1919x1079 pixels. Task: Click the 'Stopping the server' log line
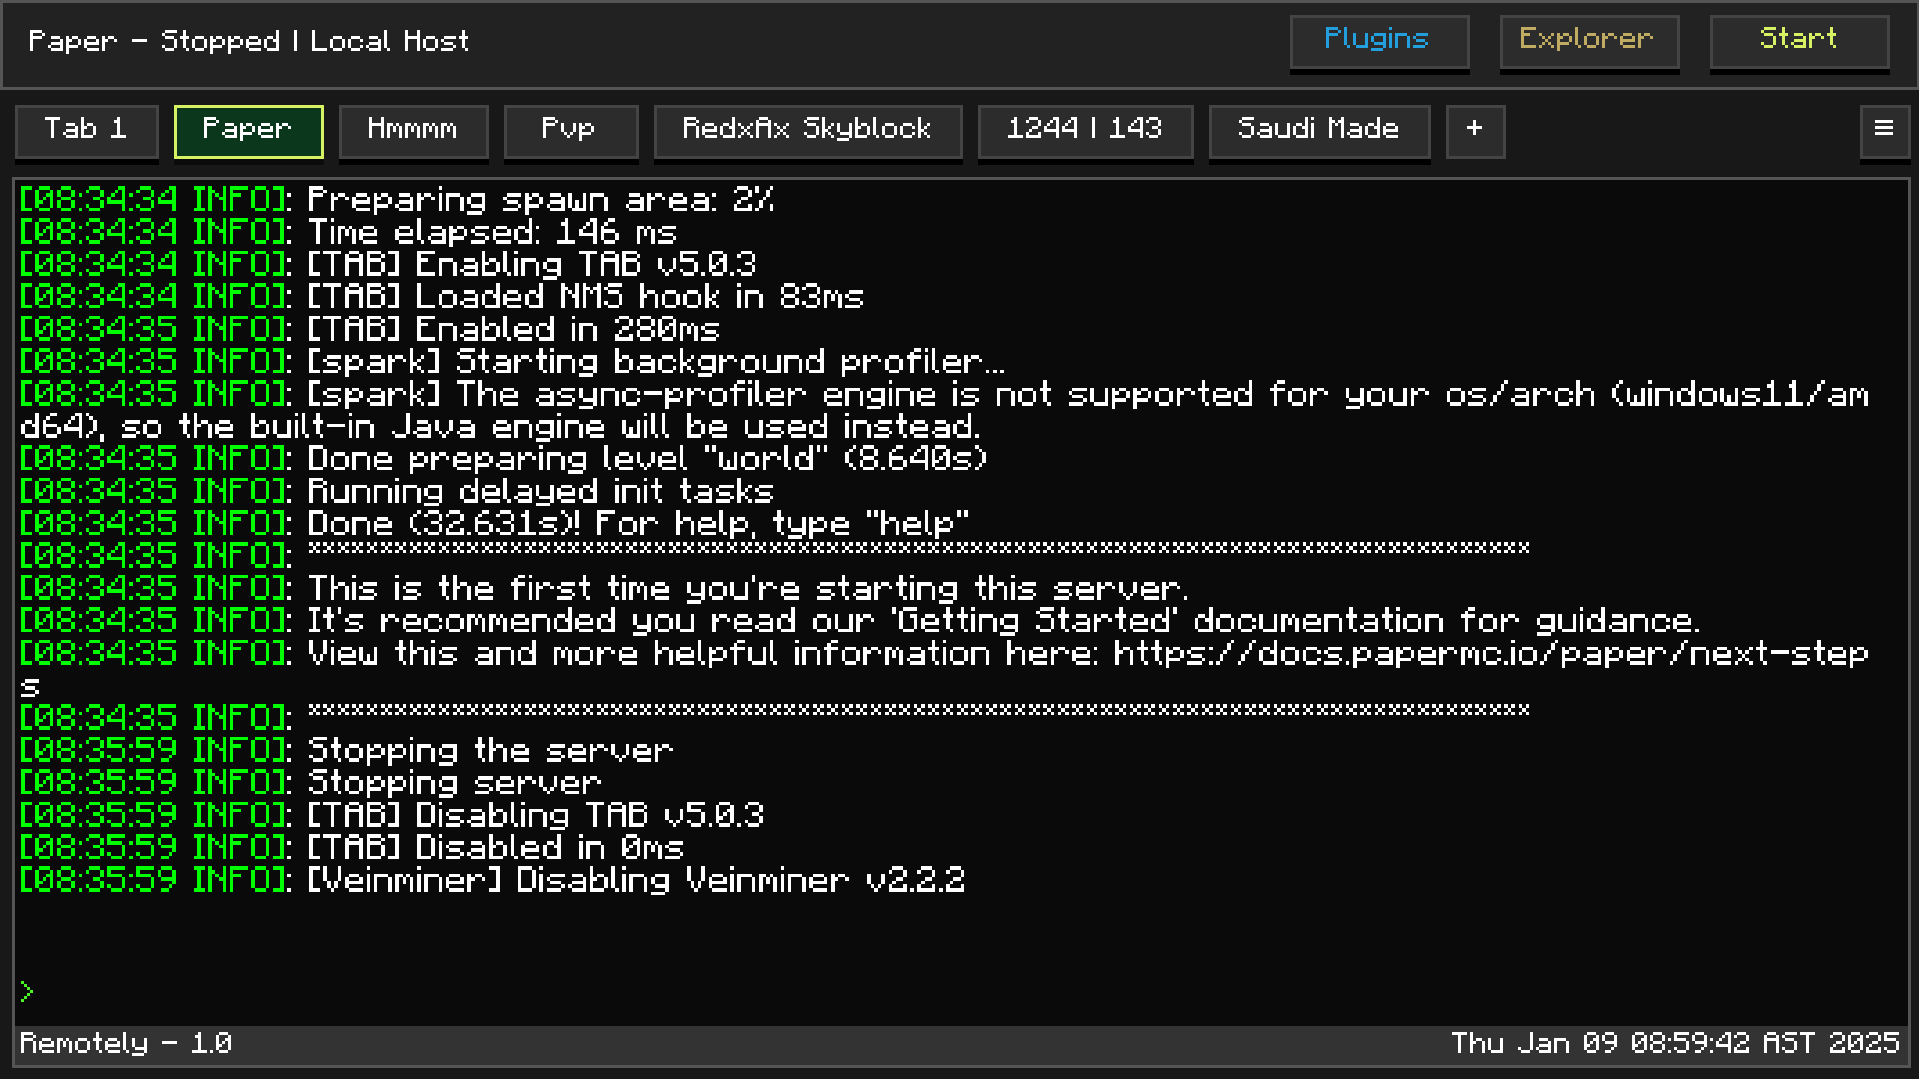346,750
